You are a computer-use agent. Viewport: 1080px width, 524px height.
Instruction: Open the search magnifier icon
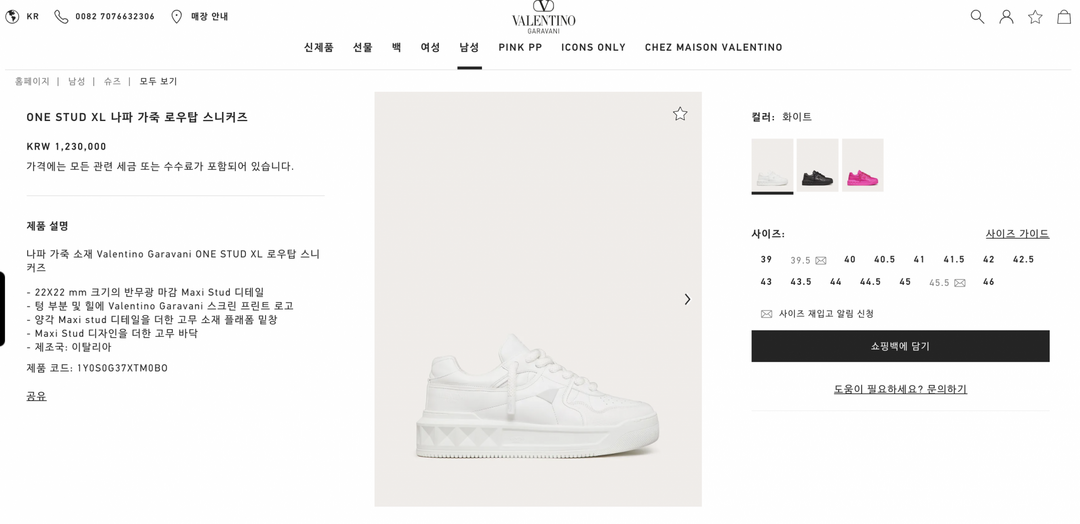coord(977,17)
